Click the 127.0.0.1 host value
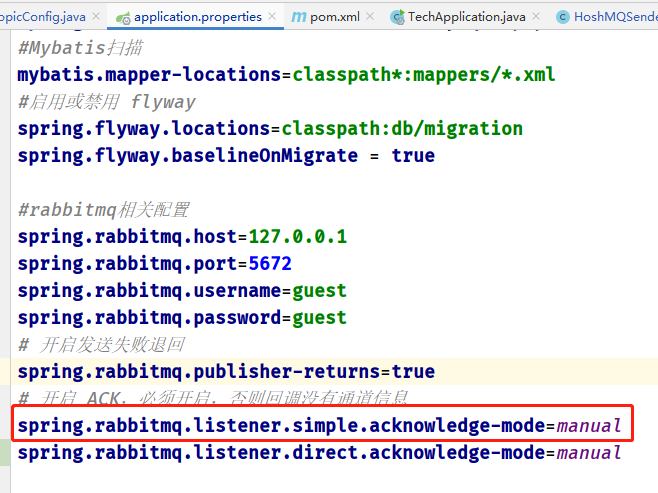Image resolution: width=658 pixels, height=493 pixels. point(298,237)
